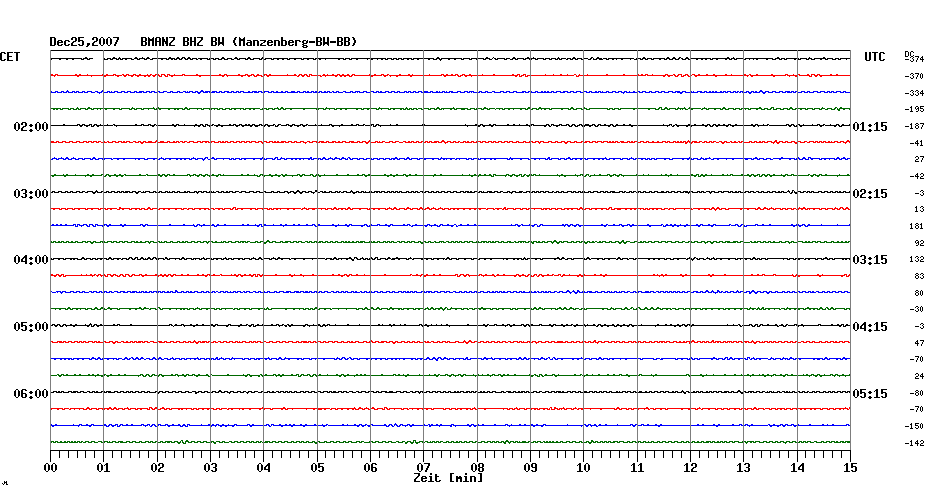
Task: Pick minute tick label 15 on axis
Action: [x=851, y=468]
